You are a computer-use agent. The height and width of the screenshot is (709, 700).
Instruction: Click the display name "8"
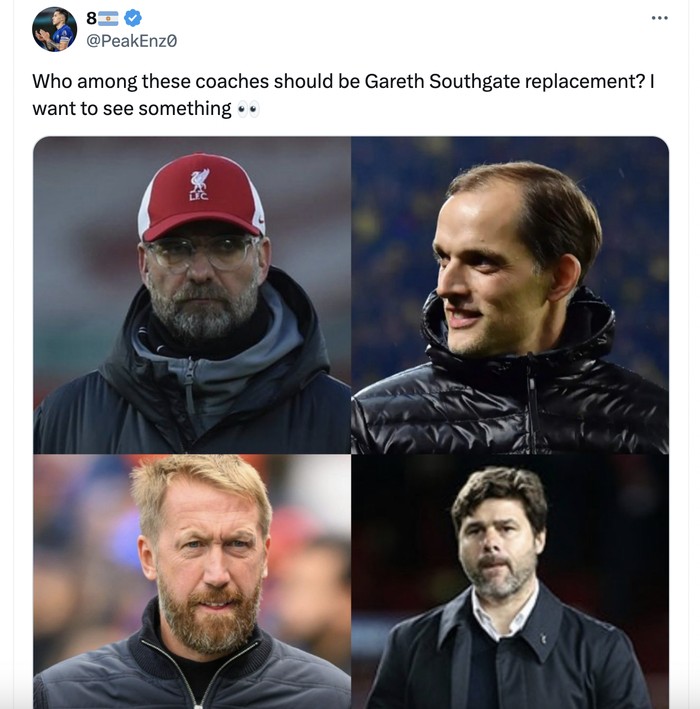pyautogui.click(x=92, y=18)
